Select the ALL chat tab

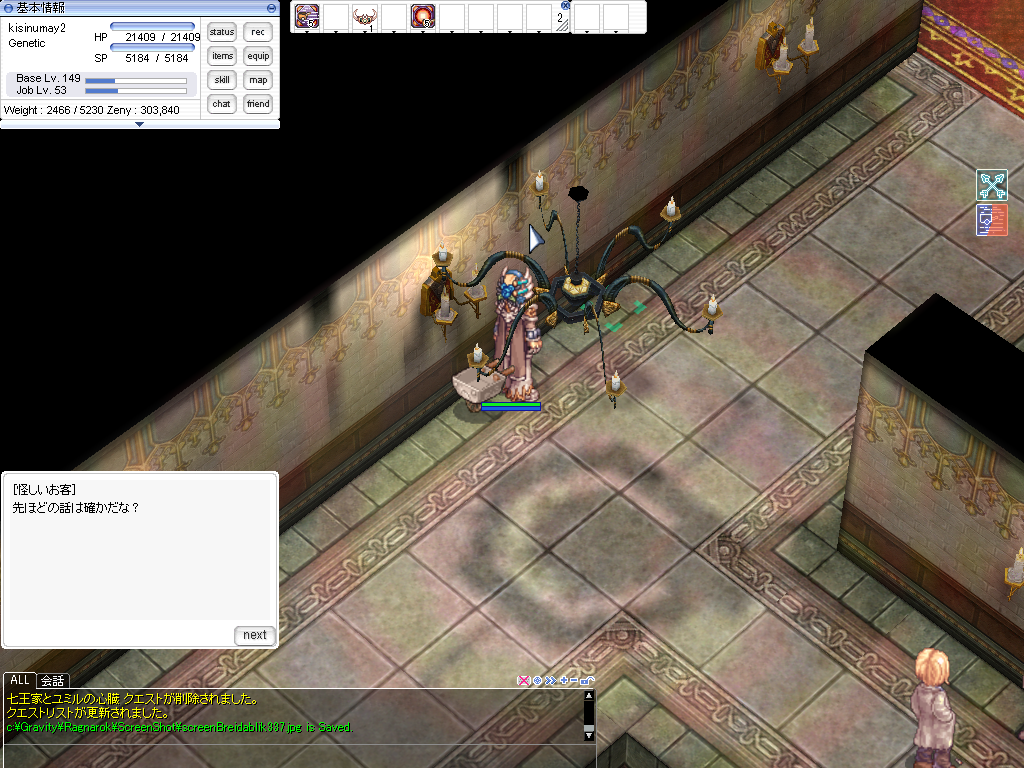click(20, 680)
